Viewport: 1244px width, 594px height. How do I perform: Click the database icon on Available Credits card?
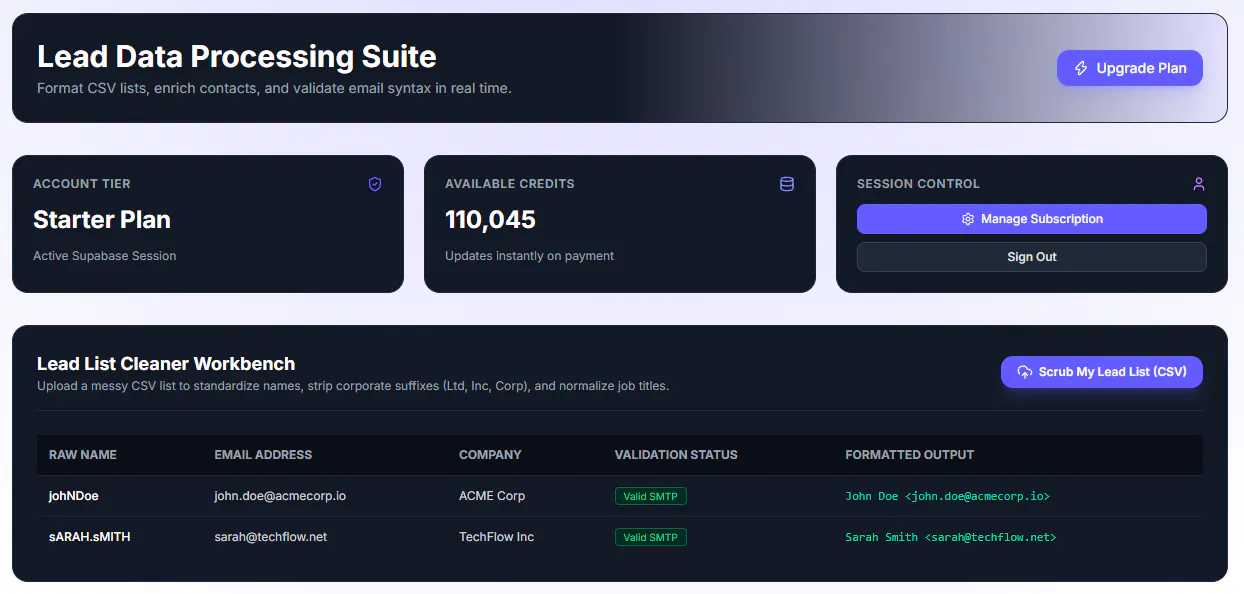[x=787, y=184]
